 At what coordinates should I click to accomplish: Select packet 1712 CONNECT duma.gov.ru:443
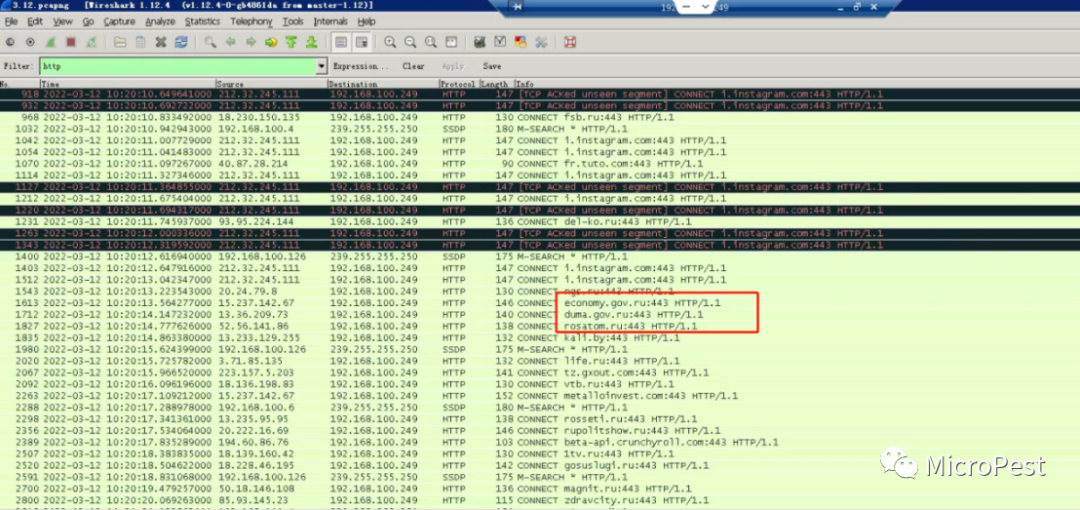pyautogui.click(x=540, y=314)
